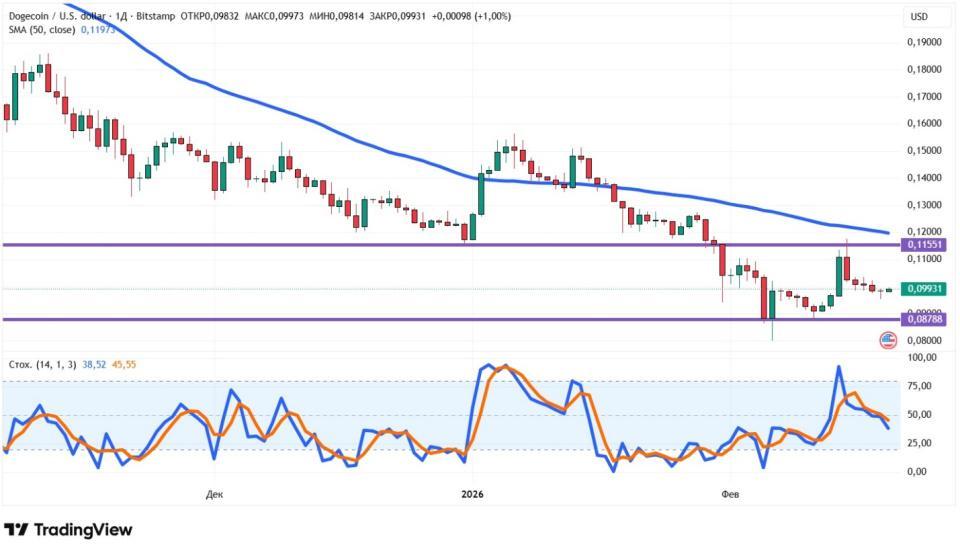Viewport: 960px width, 545px height.
Task: Click the 2026 marker on time axis
Action: [474, 493]
